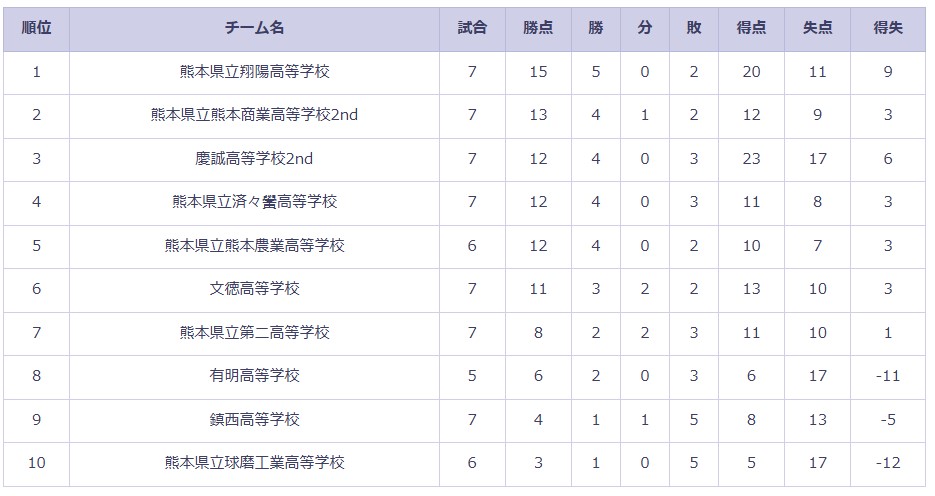The height and width of the screenshot is (496, 935).
Task: Click the 試合 column header
Action: coord(472,28)
